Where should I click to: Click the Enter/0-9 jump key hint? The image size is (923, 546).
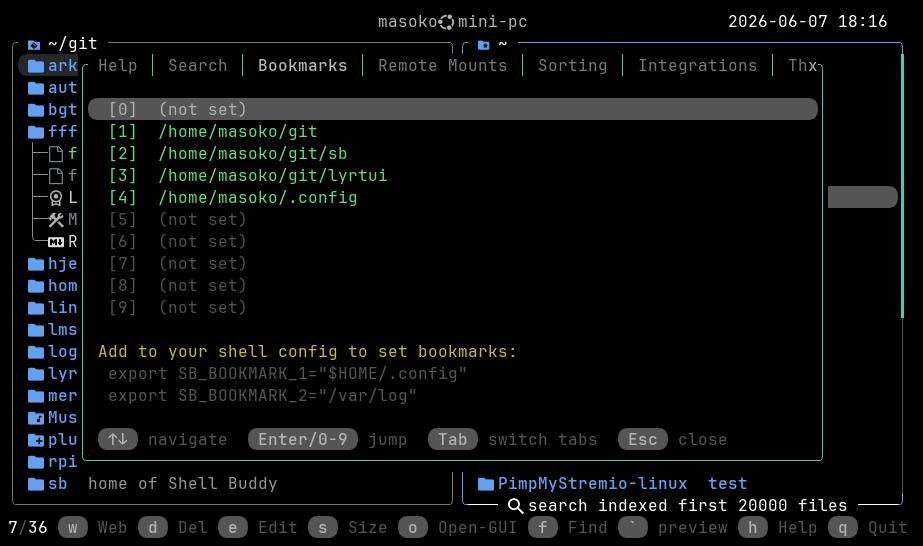tap(303, 440)
